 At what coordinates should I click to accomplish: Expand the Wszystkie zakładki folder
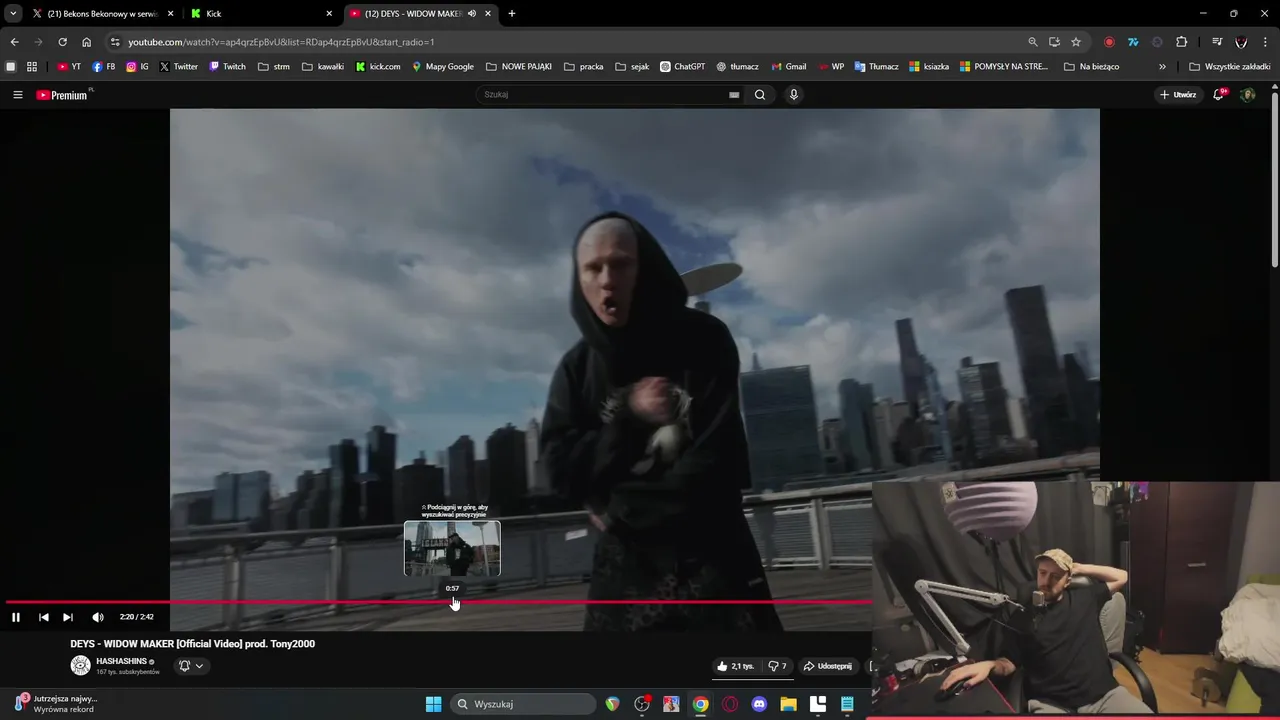click(x=1230, y=67)
